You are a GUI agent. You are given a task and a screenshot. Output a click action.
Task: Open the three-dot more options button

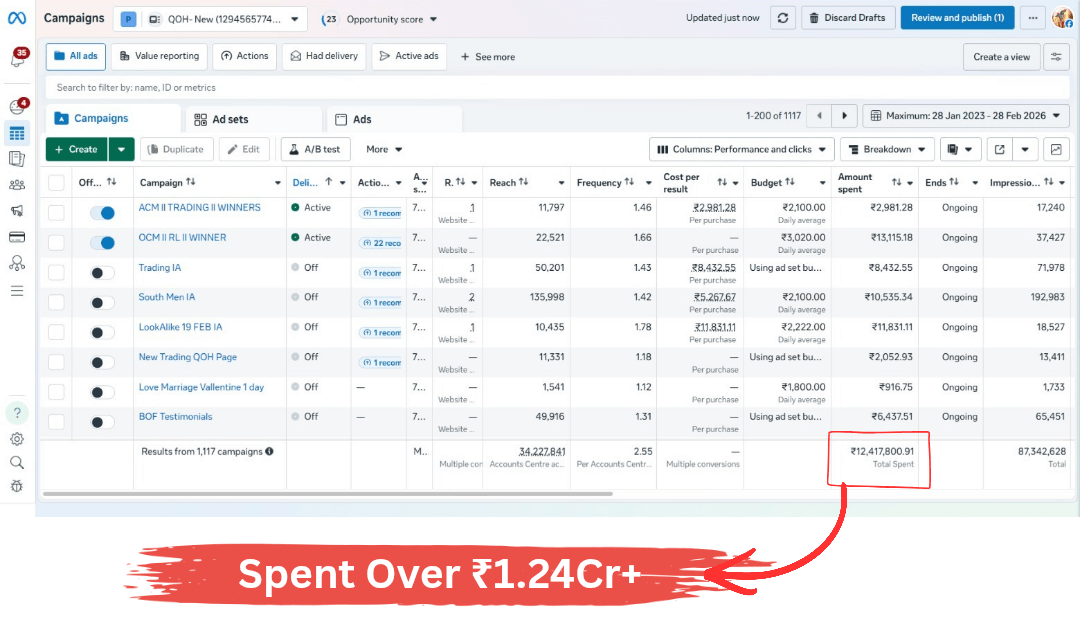tap(1032, 18)
